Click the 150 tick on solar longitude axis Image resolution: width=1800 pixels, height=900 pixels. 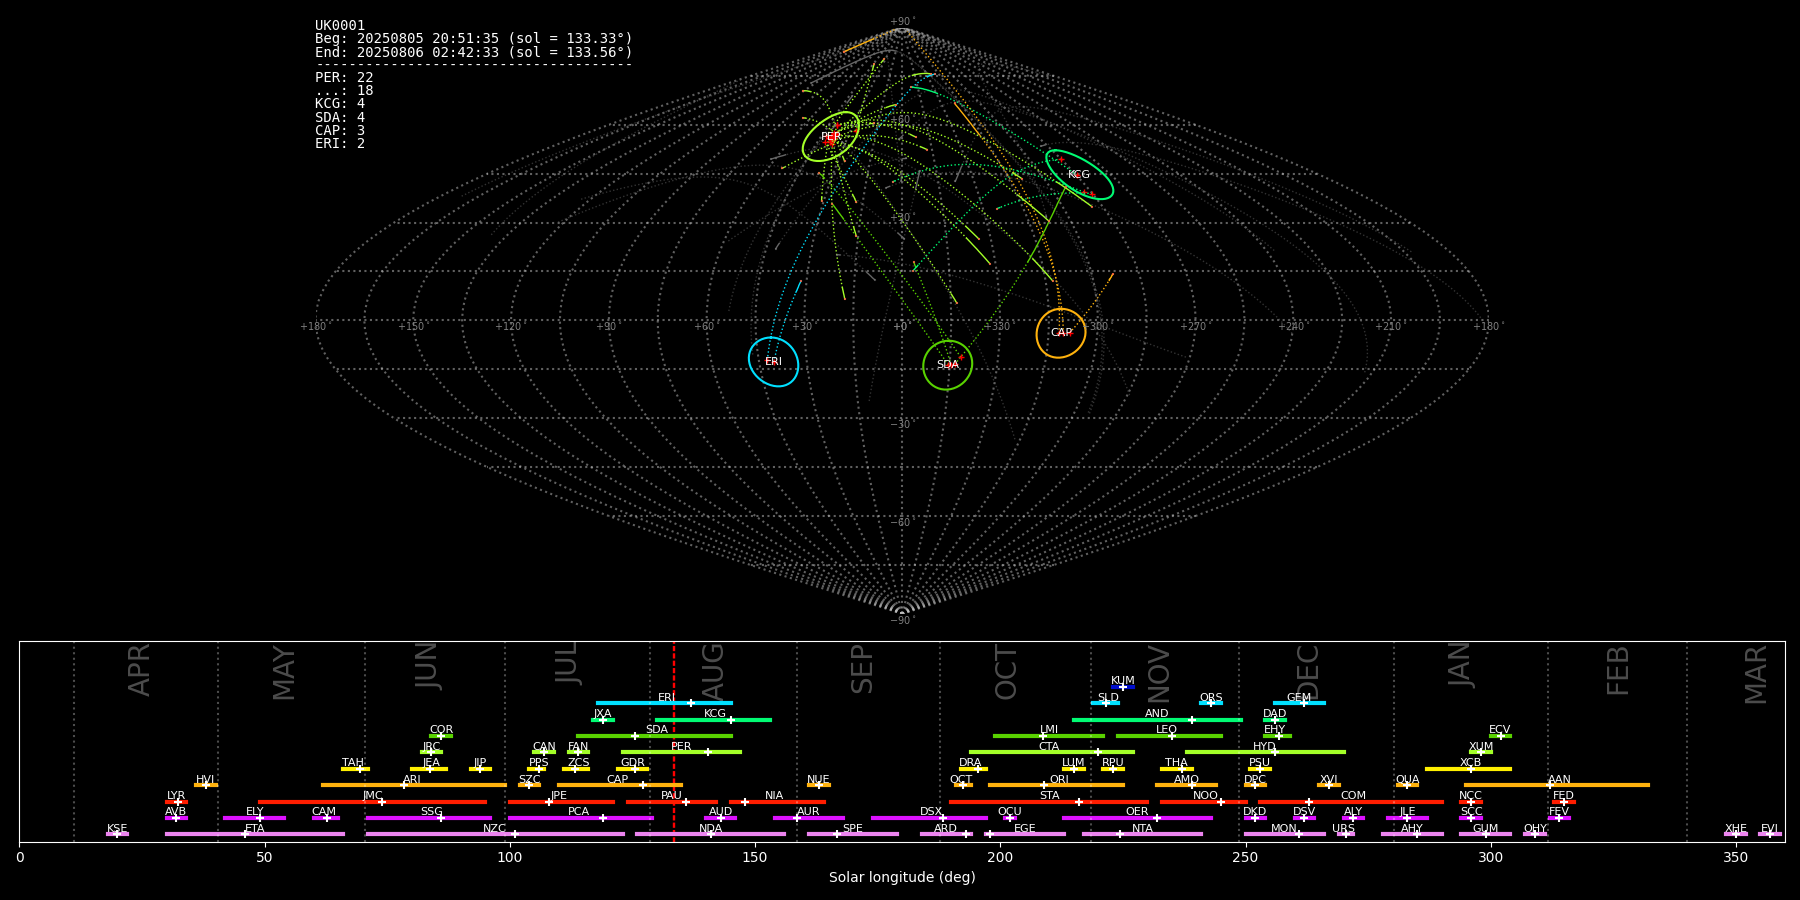coord(755,858)
